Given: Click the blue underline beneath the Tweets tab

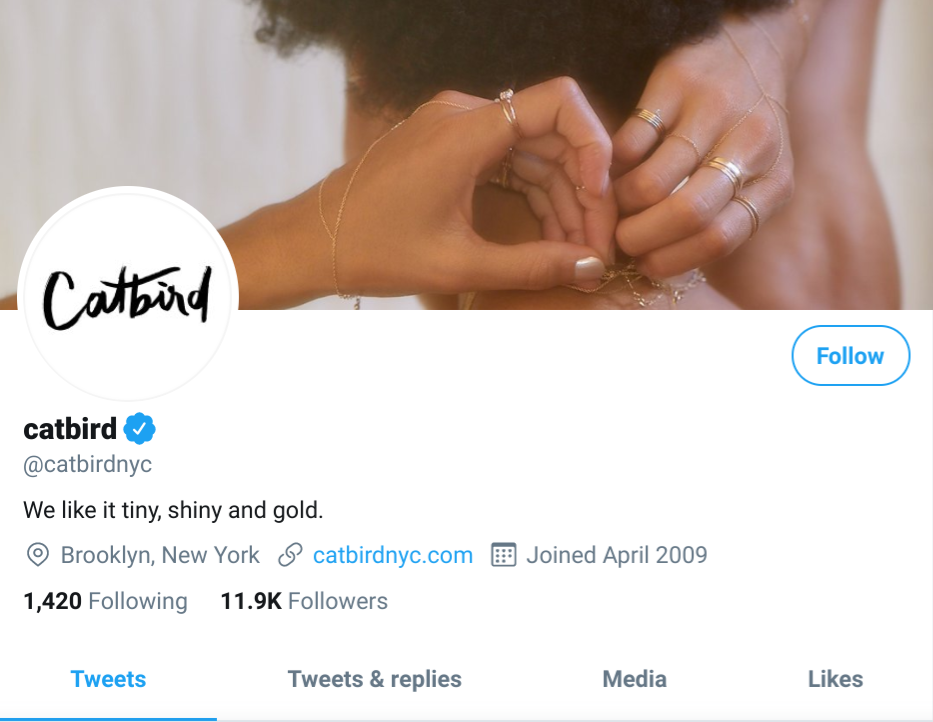Looking at the screenshot, I should [x=108, y=718].
